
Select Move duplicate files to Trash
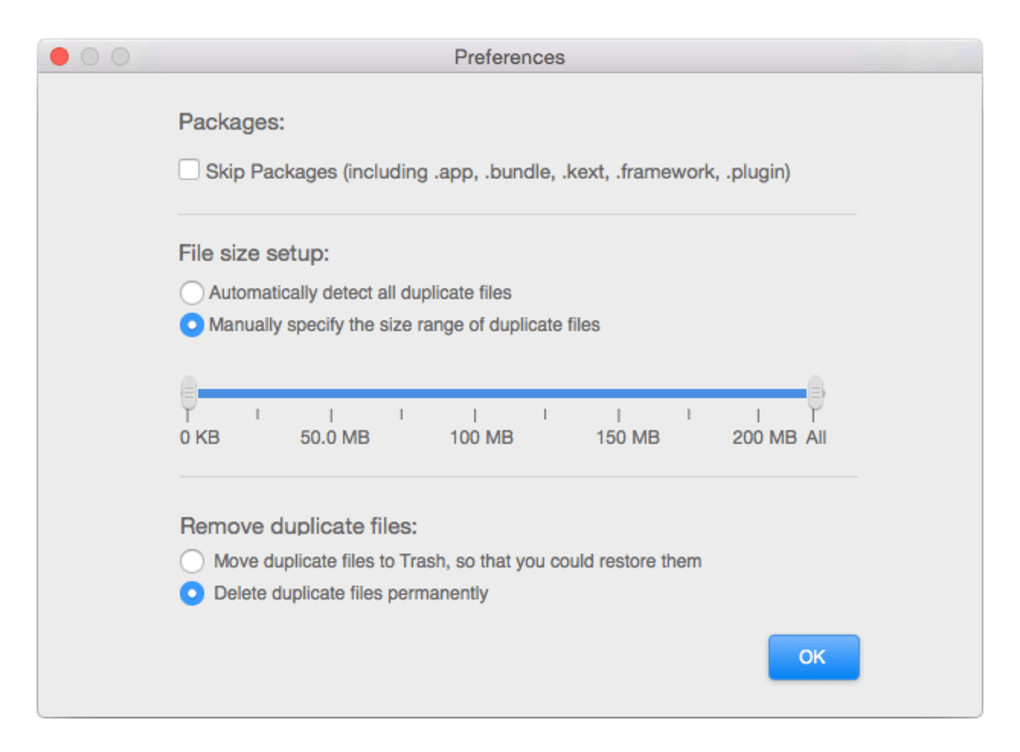pyautogui.click(x=191, y=561)
